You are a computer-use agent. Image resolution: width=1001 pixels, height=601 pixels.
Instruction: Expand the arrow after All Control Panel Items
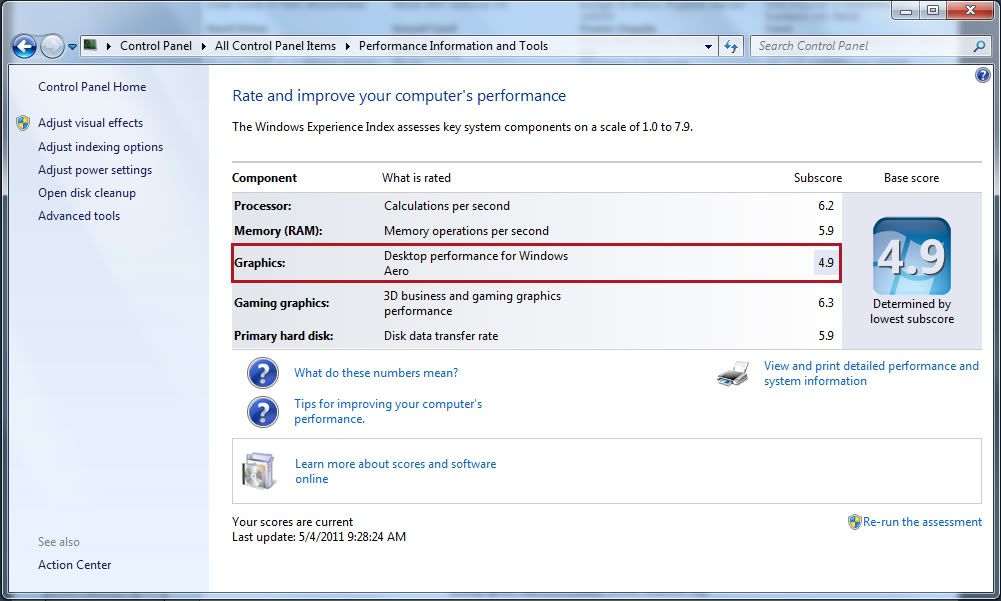coord(348,46)
